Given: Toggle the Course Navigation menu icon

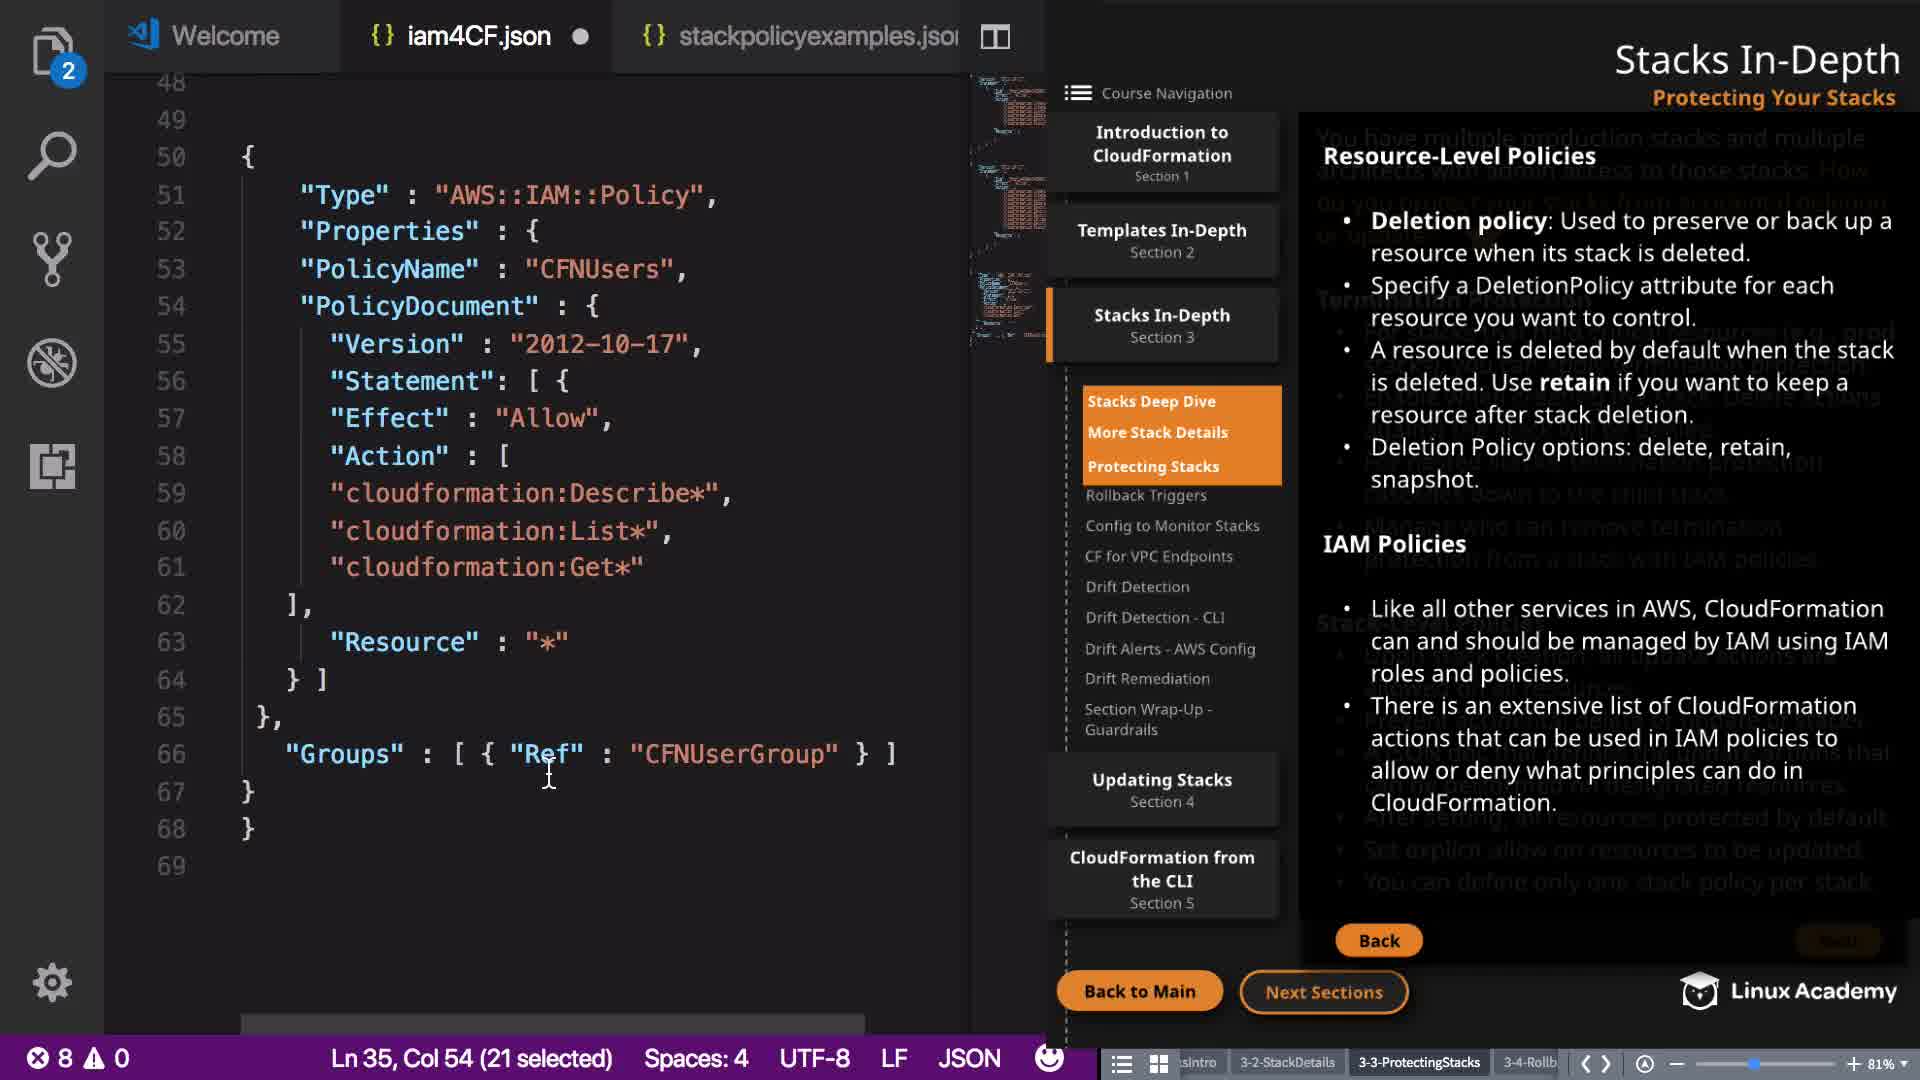Looking at the screenshot, I should point(1077,93).
